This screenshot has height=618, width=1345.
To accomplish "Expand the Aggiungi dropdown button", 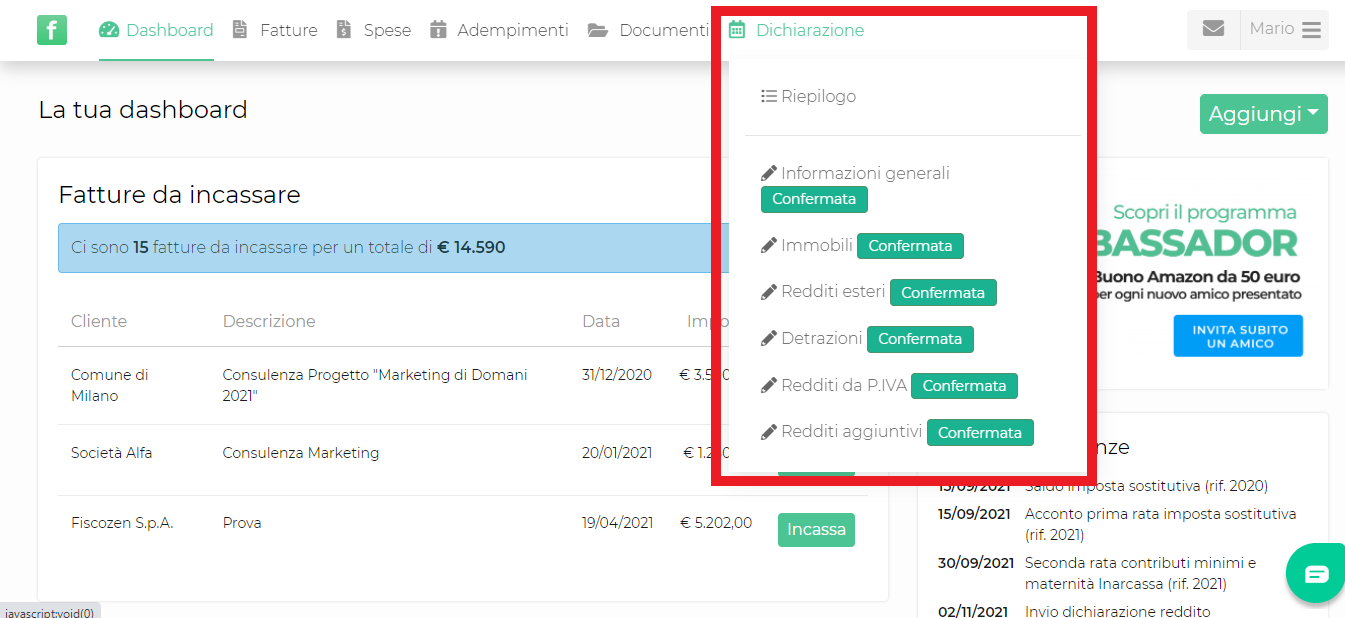I will click(1263, 114).
